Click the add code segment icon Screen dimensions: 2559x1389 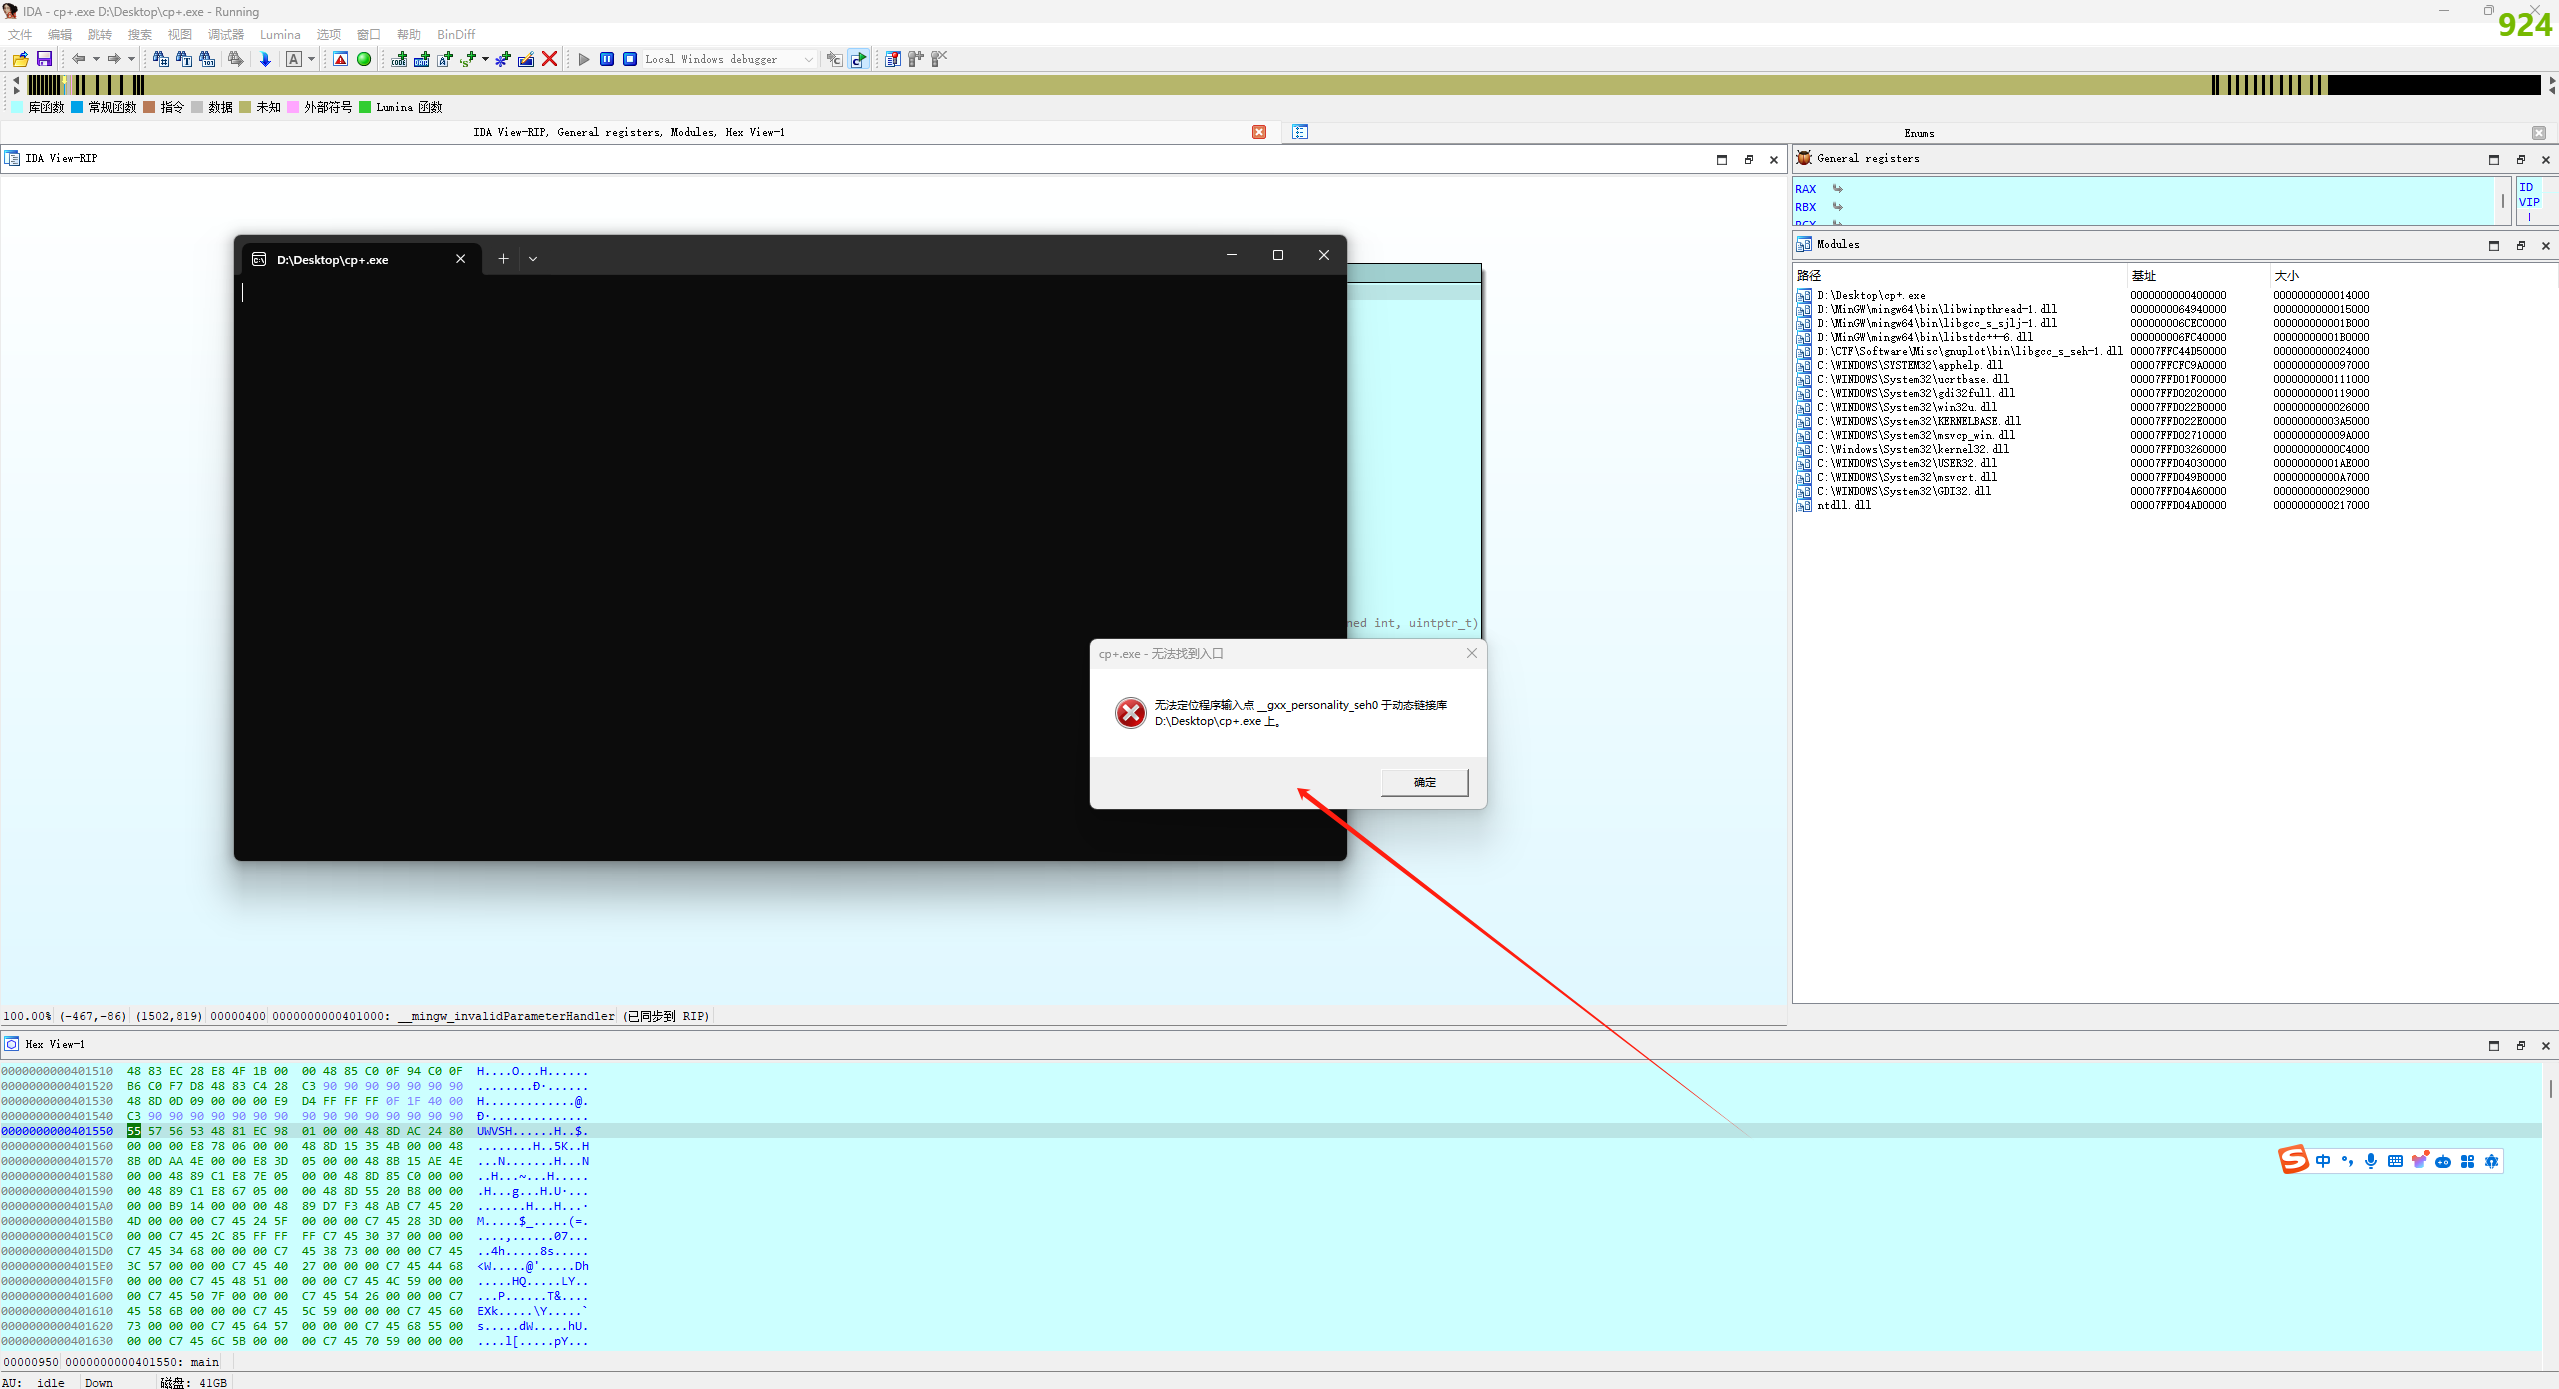pos(399,59)
